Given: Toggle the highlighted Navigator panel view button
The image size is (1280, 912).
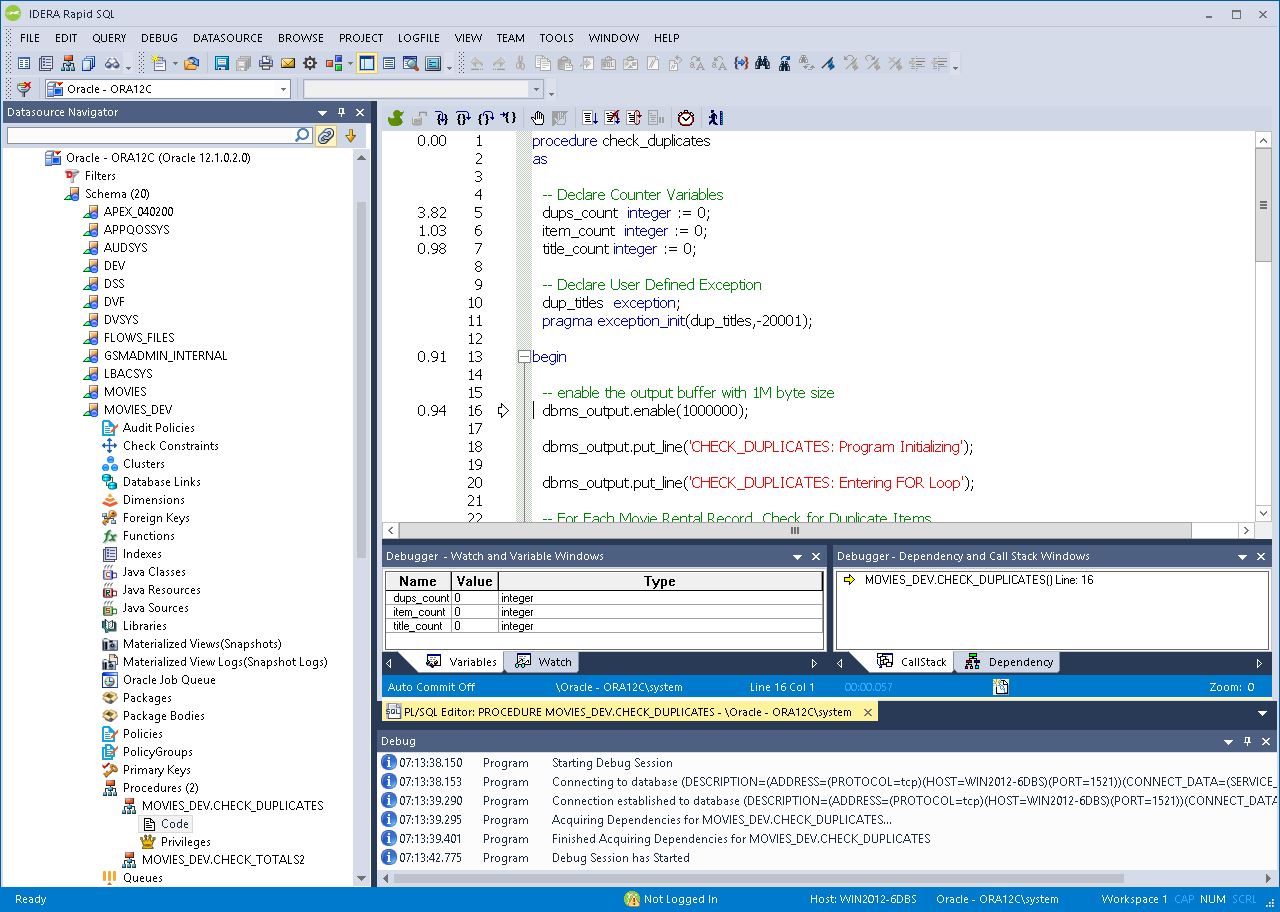Looking at the screenshot, I should (367, 63).
